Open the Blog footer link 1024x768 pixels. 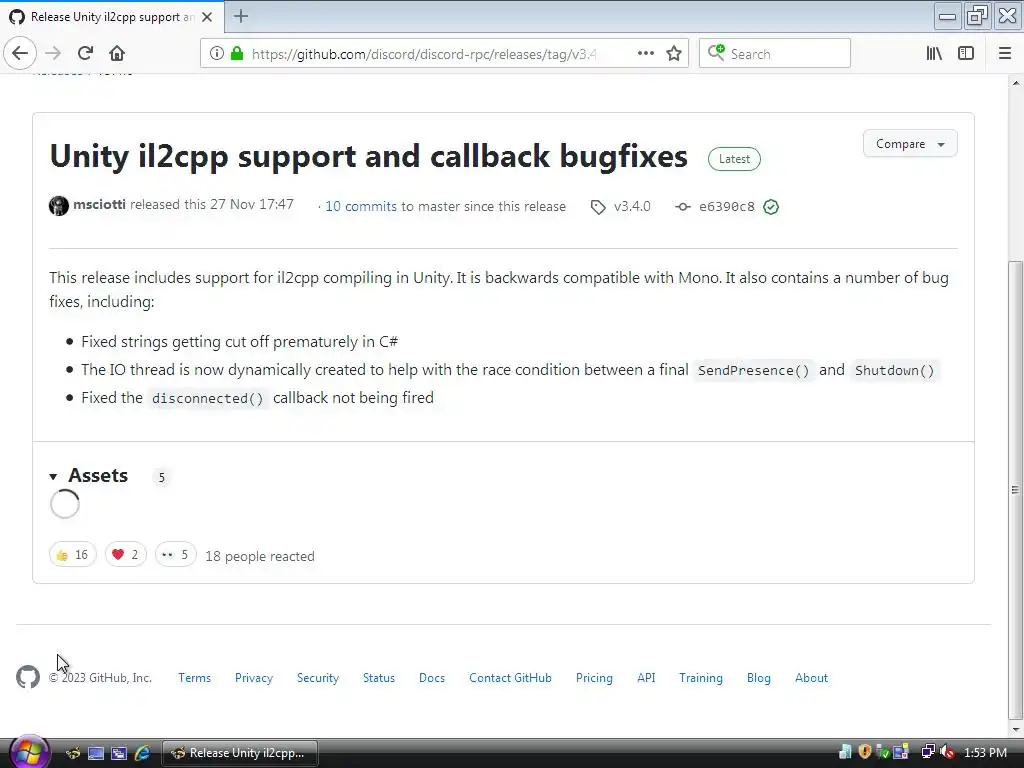[x=759, y=678]
